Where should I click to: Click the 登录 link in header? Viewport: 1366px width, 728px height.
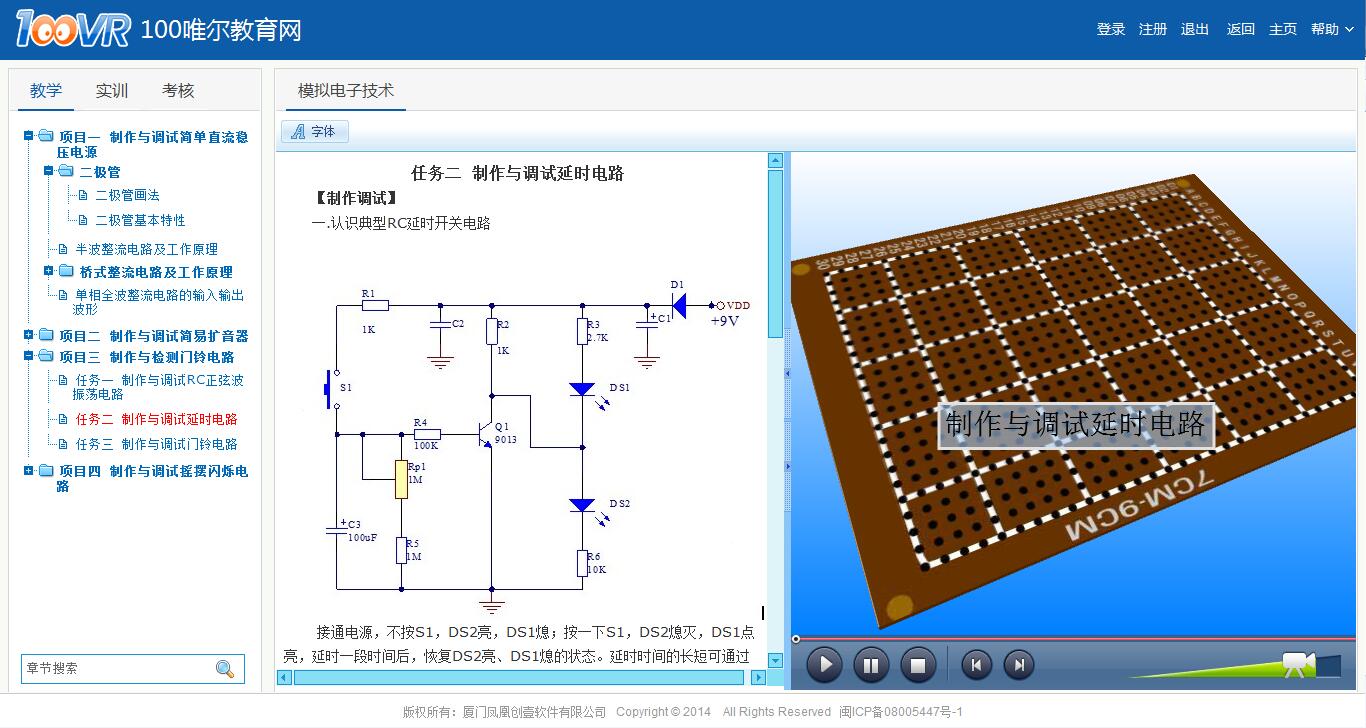tap(1110, 30)
